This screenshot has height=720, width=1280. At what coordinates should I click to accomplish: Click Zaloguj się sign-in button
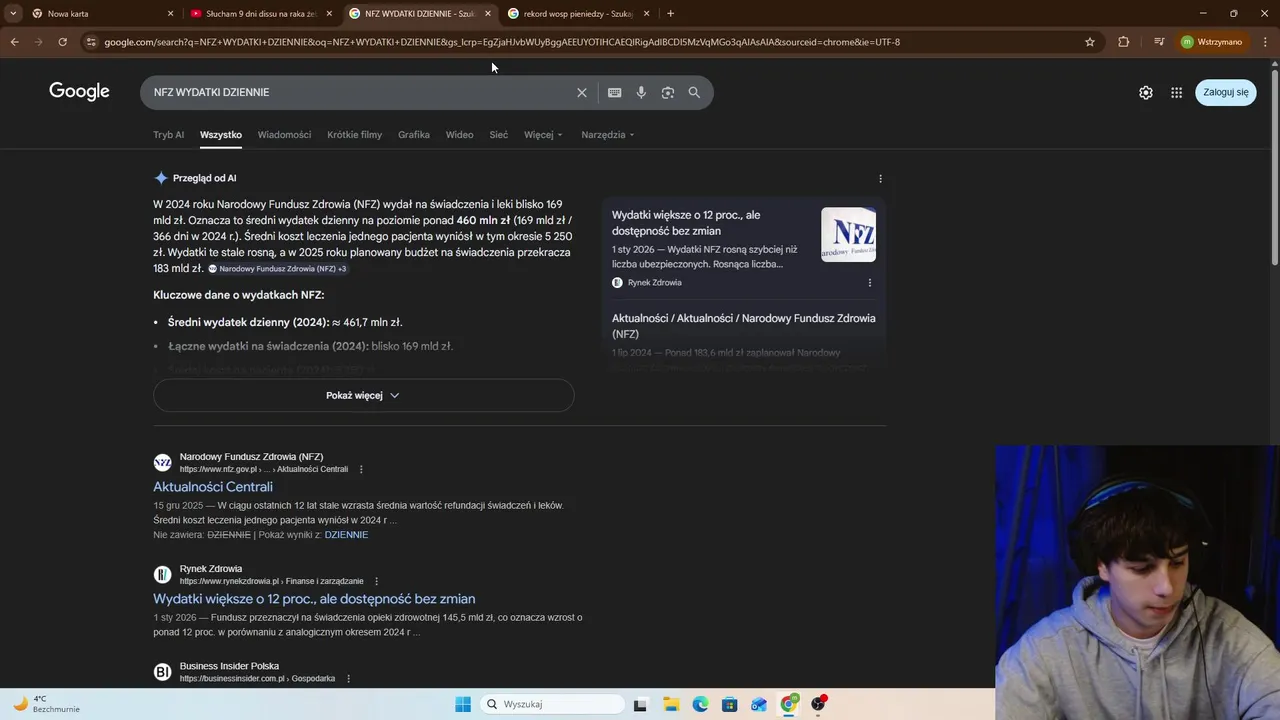[x=1225, y=92]
